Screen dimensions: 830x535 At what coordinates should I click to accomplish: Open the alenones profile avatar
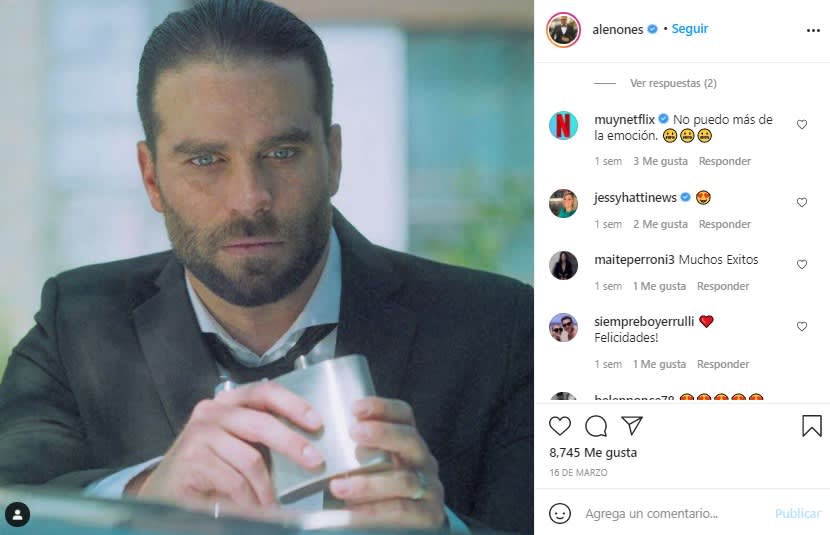(x=563, y=30)
